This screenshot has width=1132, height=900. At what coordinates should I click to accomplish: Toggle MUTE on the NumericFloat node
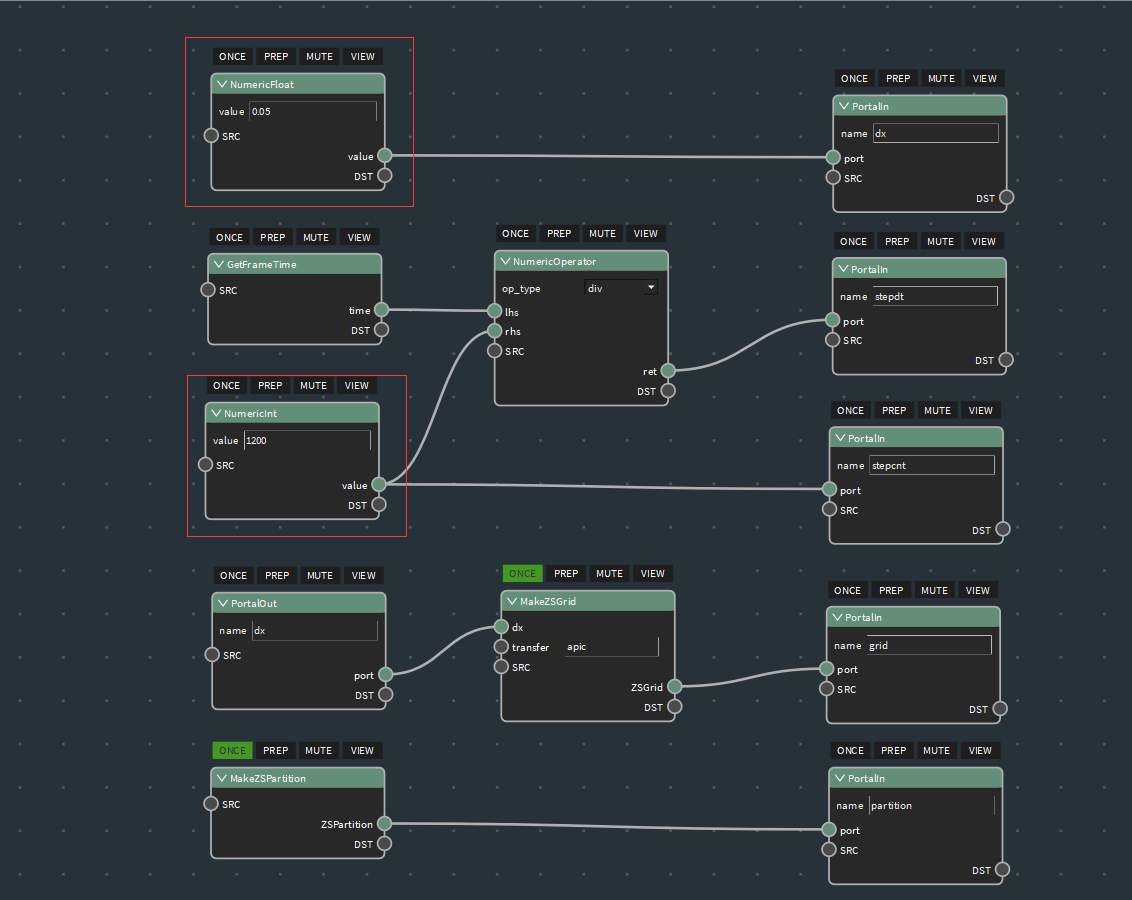click(x=319, y=56)
